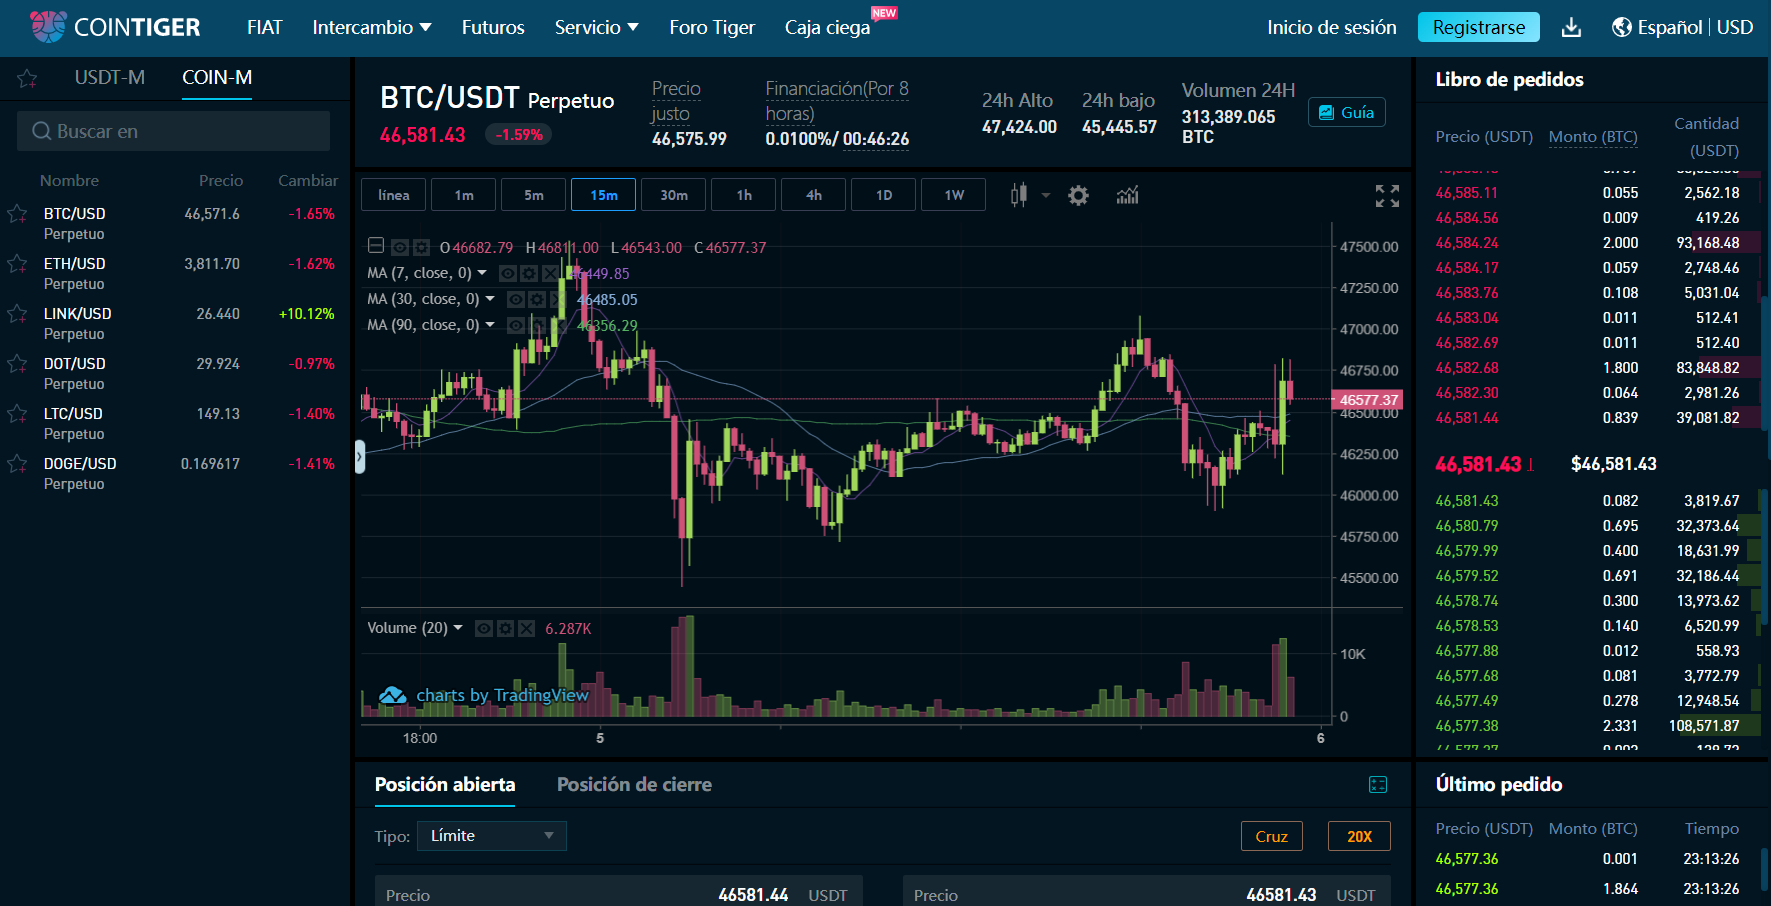Toggle visibility of Volume indicator

click(484, 628)
